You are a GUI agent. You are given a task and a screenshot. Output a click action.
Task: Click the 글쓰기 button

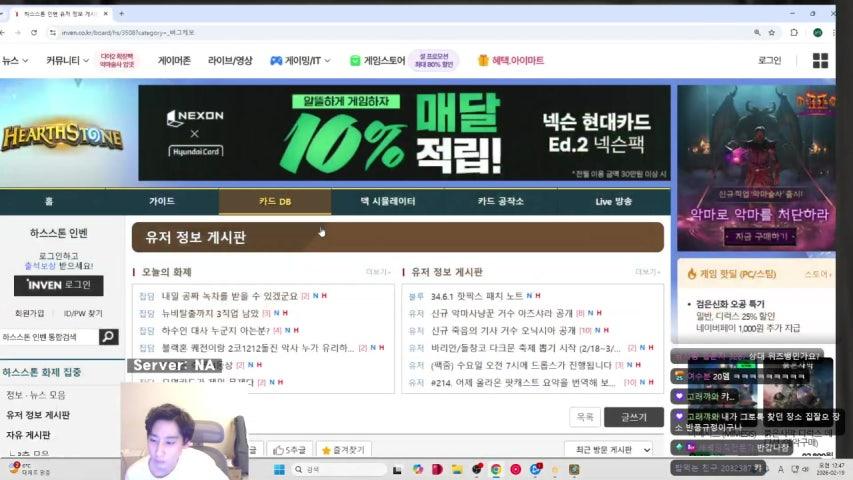(x=634, y=417)
